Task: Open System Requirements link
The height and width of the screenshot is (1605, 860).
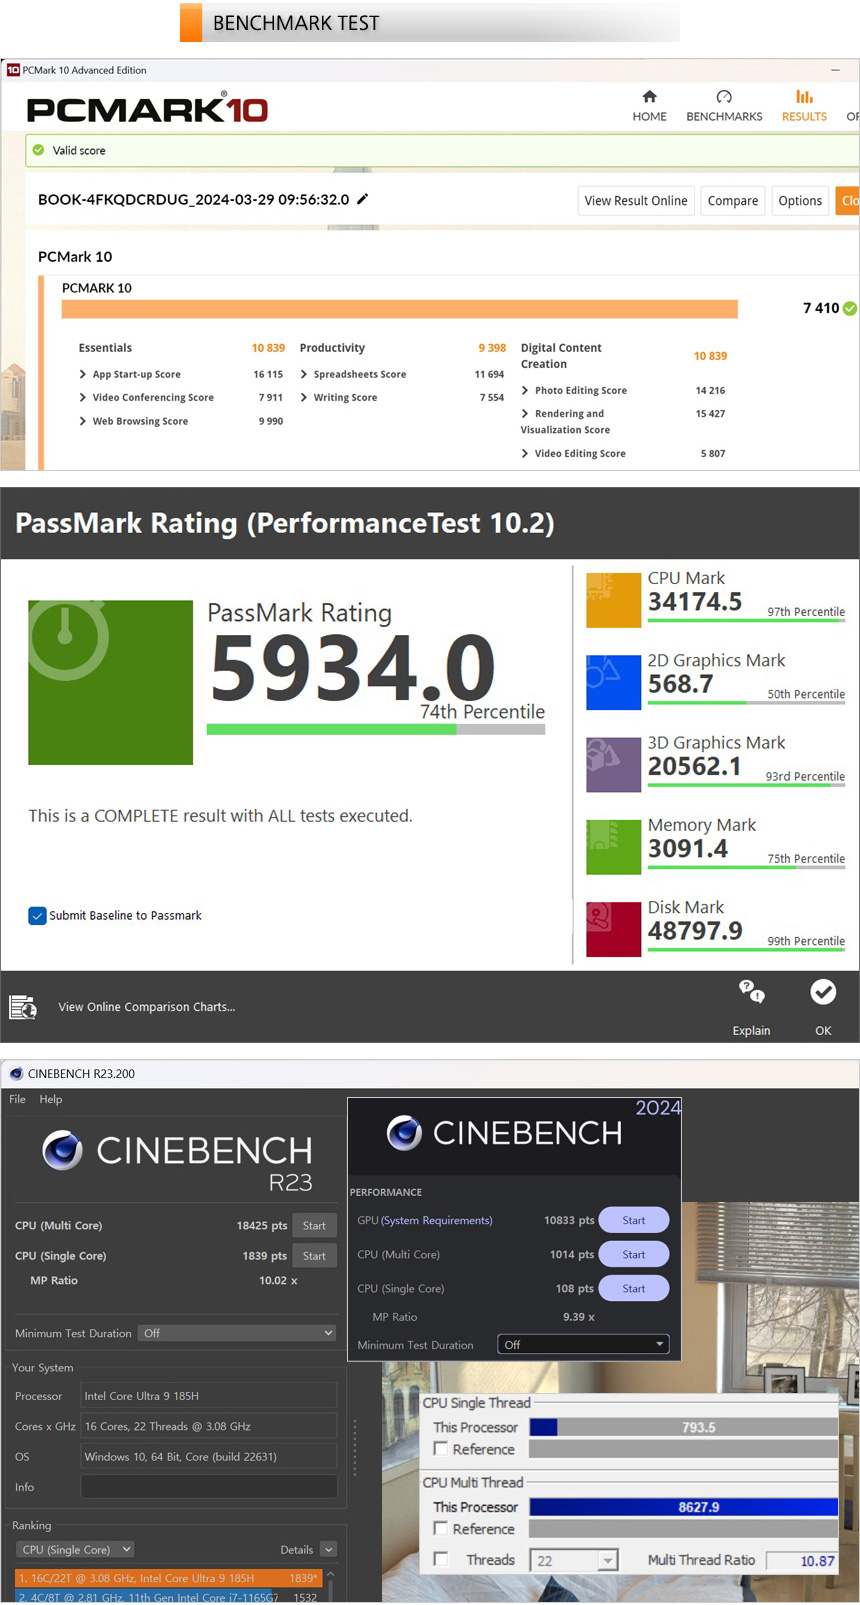Action: pos(437,1220)
